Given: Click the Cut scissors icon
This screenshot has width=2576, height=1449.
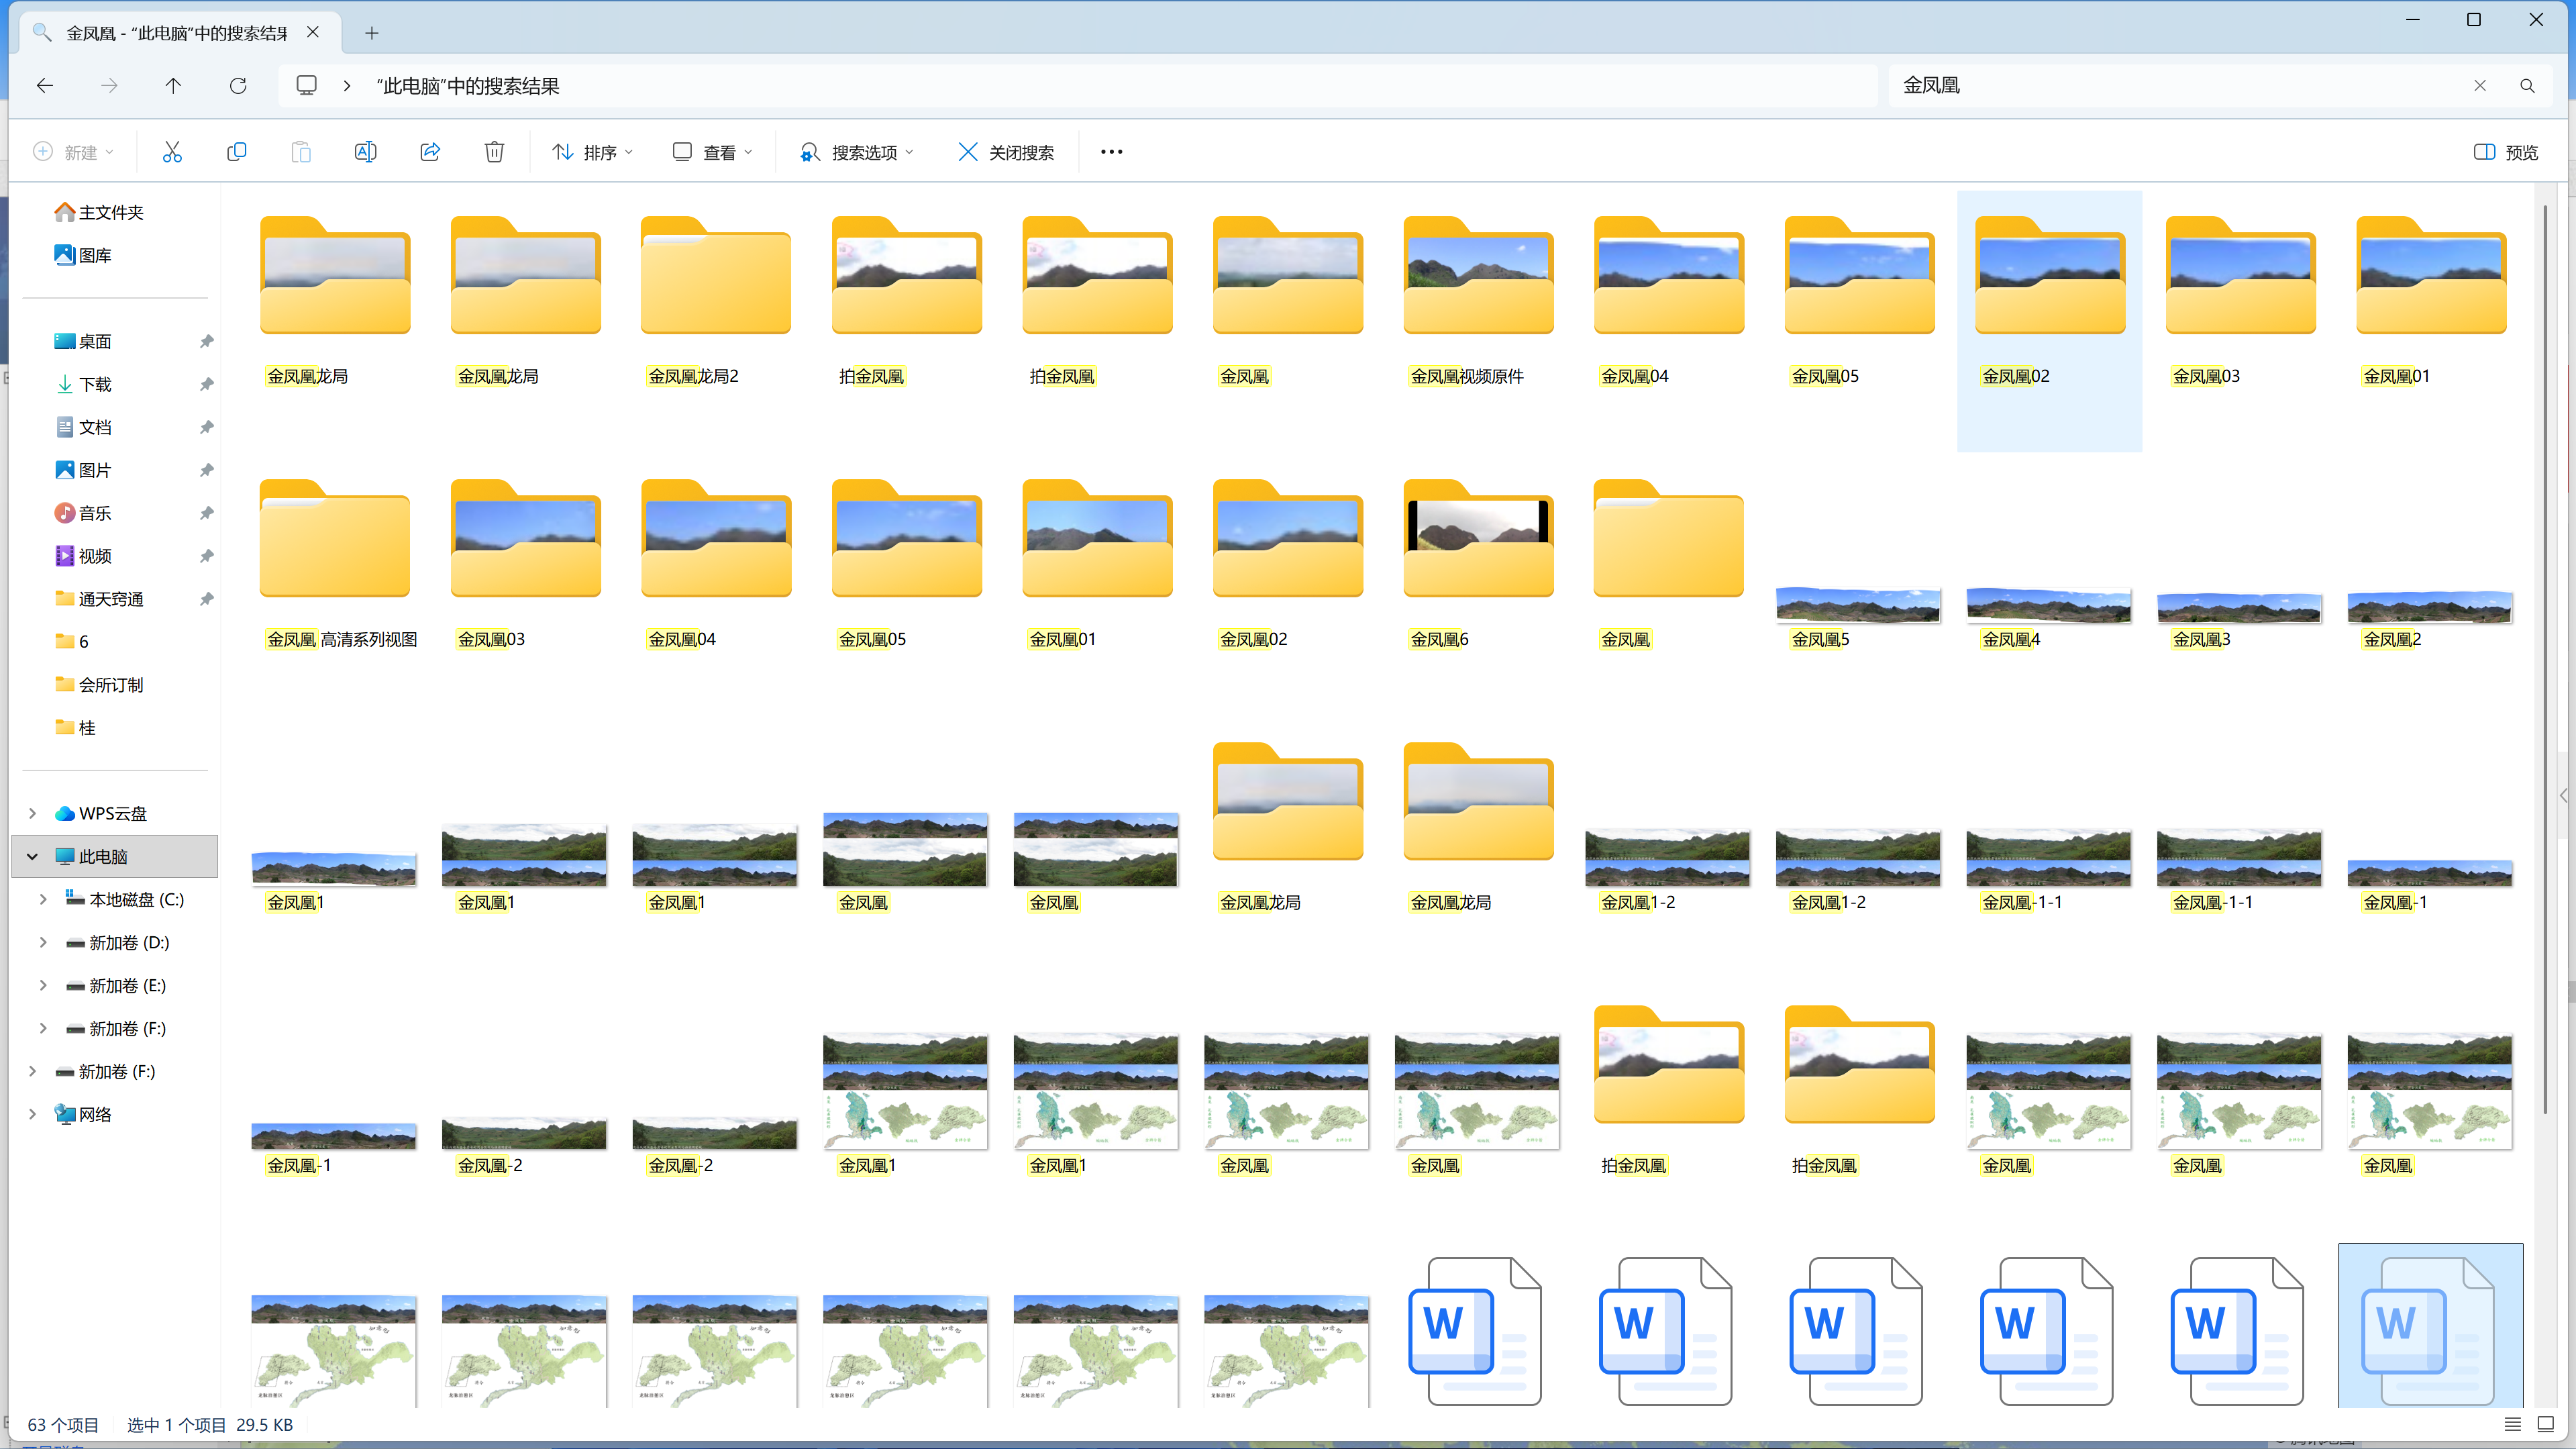Looking at the screenshot, I should 172,152.
